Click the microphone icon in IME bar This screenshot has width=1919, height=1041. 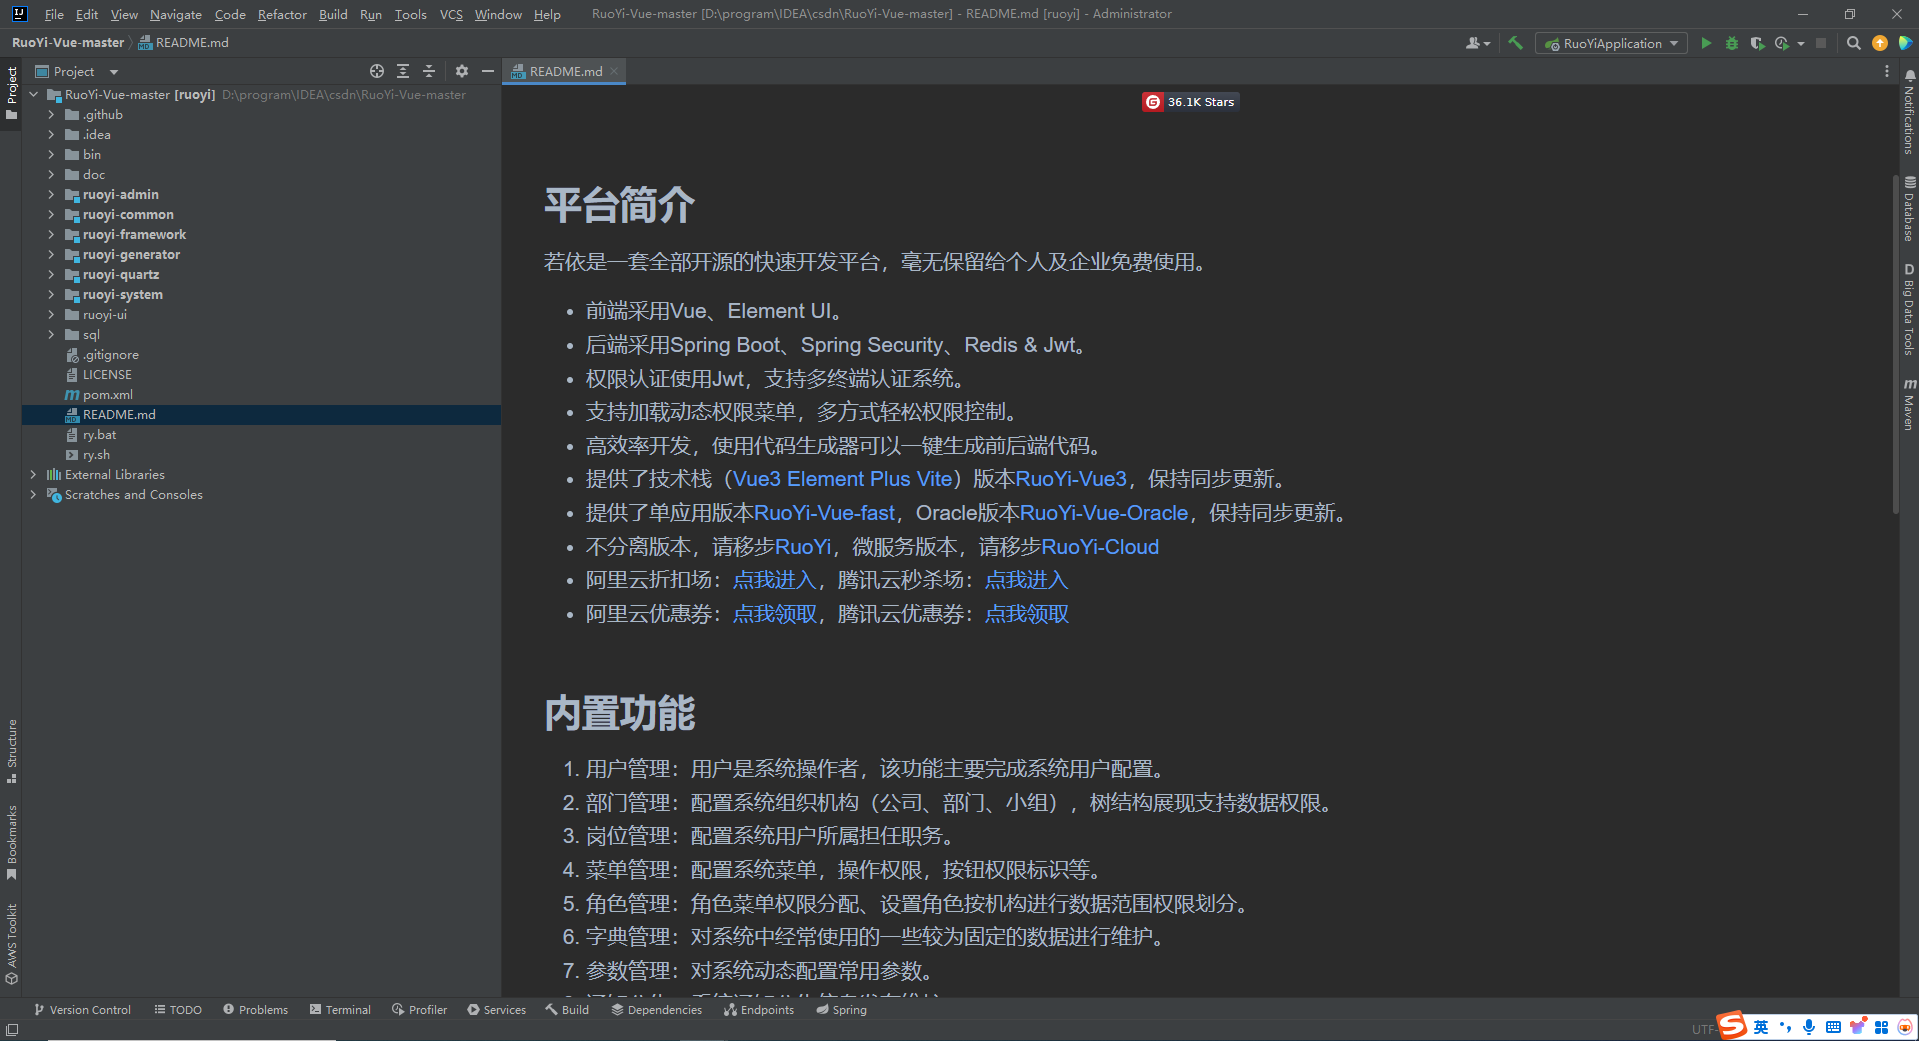(1809, 1027)
